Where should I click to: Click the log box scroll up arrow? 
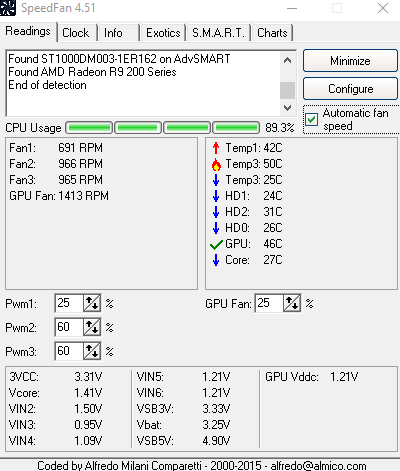pos(287,60)
